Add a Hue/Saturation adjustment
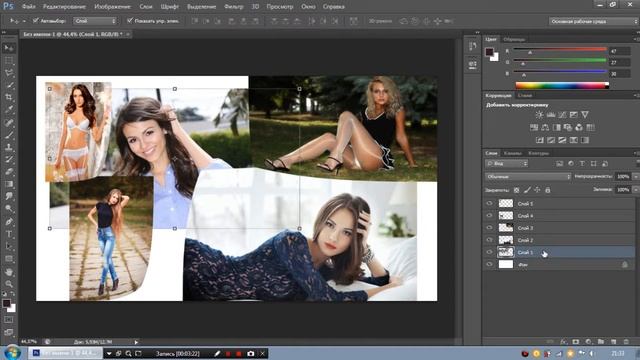 (x=533, y=127)
